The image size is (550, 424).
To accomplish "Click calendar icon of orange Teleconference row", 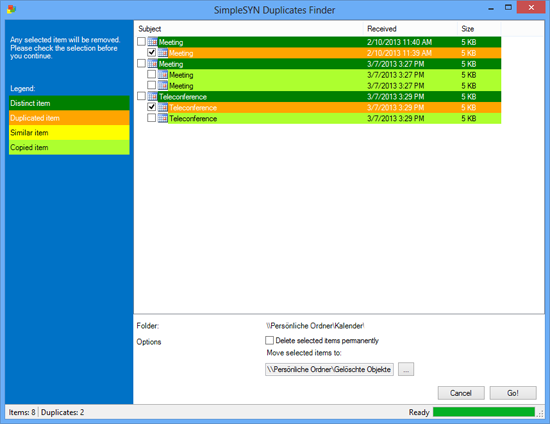I will (x=162, y=107).
